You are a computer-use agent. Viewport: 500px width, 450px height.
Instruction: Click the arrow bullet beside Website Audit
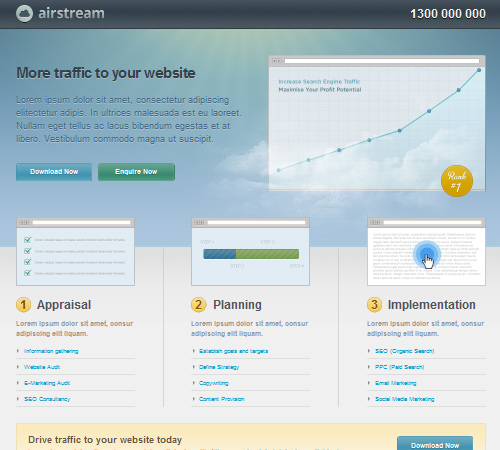18,367
